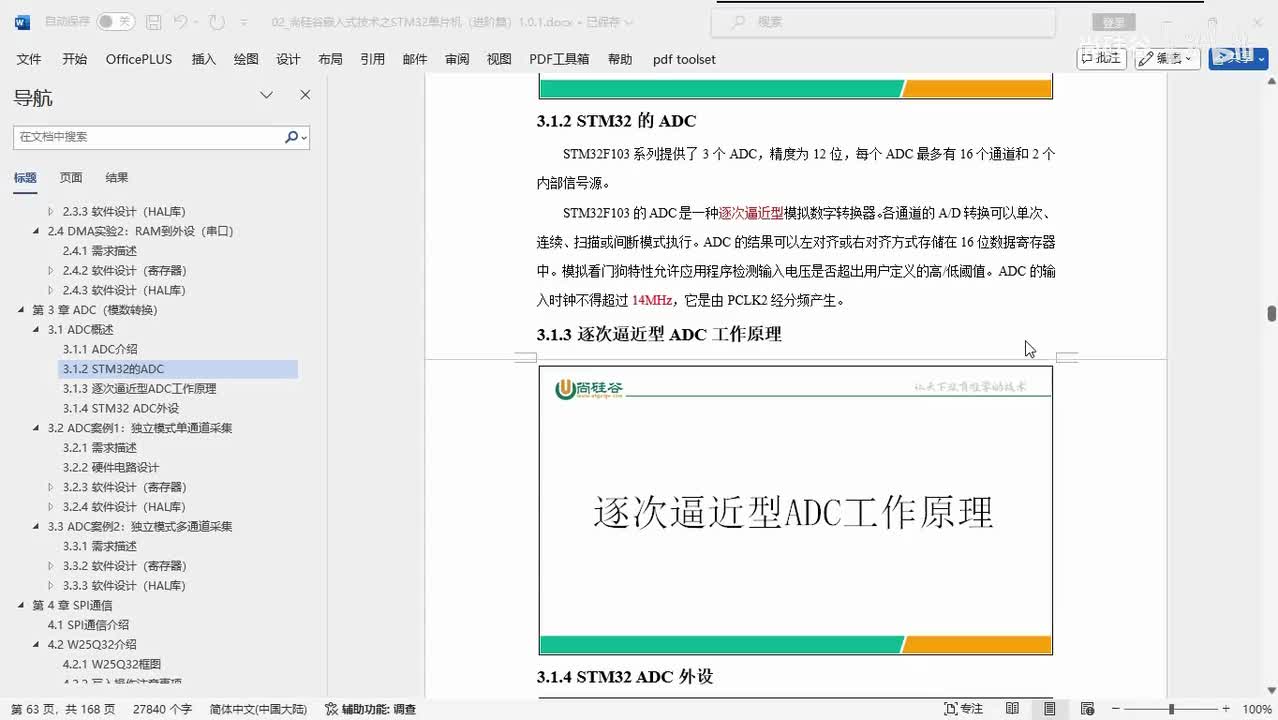The height and width of the screenshot is (720, 1278).
Task: Expand 2.3.3 软件设计（HAL库）heading
Action: coord(51,212)
